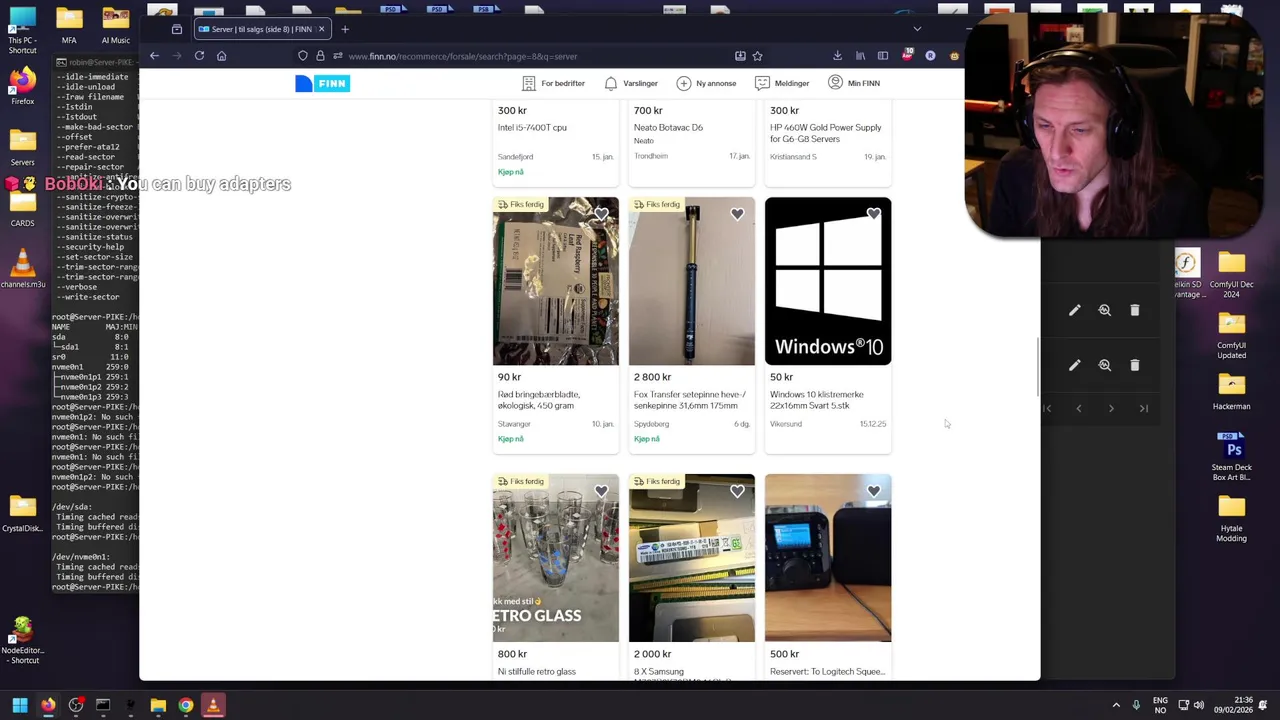Click the padlock site information icon
This screenshot has width=1280, height=720.
320,56
